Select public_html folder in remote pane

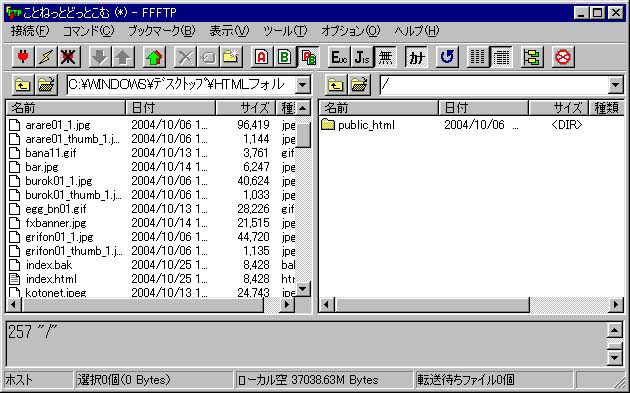[x=358, y=125]
